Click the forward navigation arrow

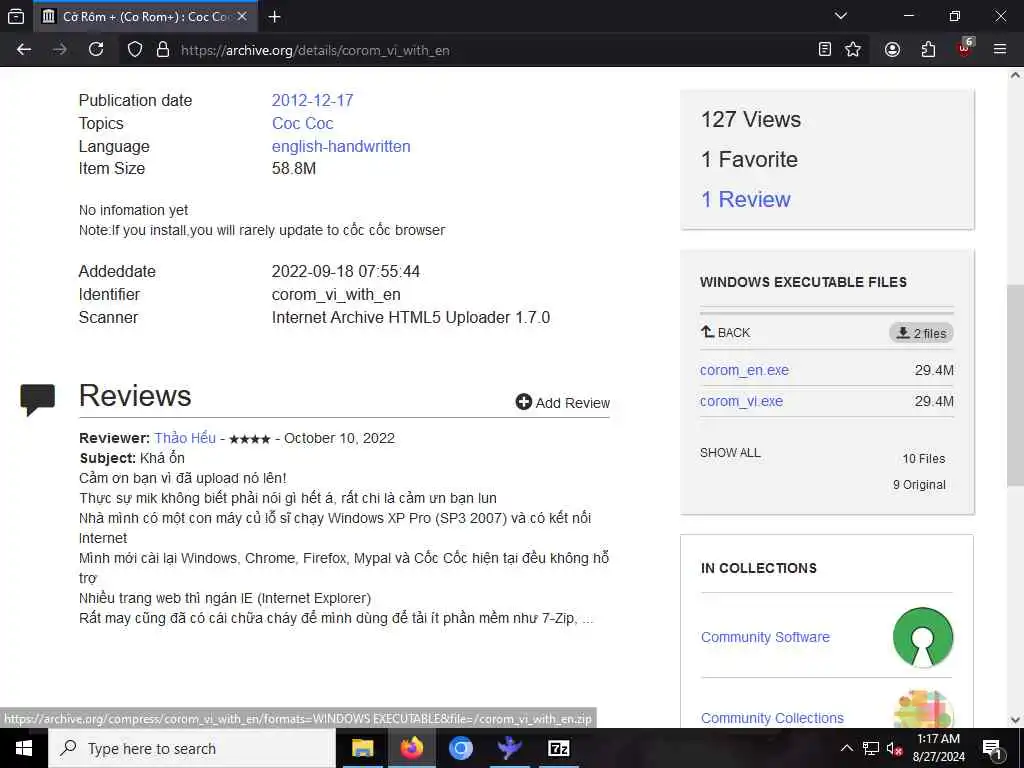[x=60, y=50]
